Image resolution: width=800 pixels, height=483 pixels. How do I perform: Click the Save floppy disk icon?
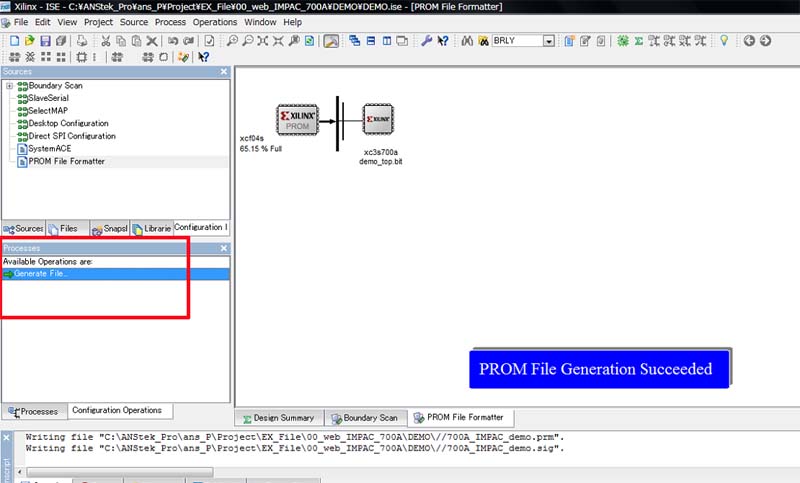[45, 41]
